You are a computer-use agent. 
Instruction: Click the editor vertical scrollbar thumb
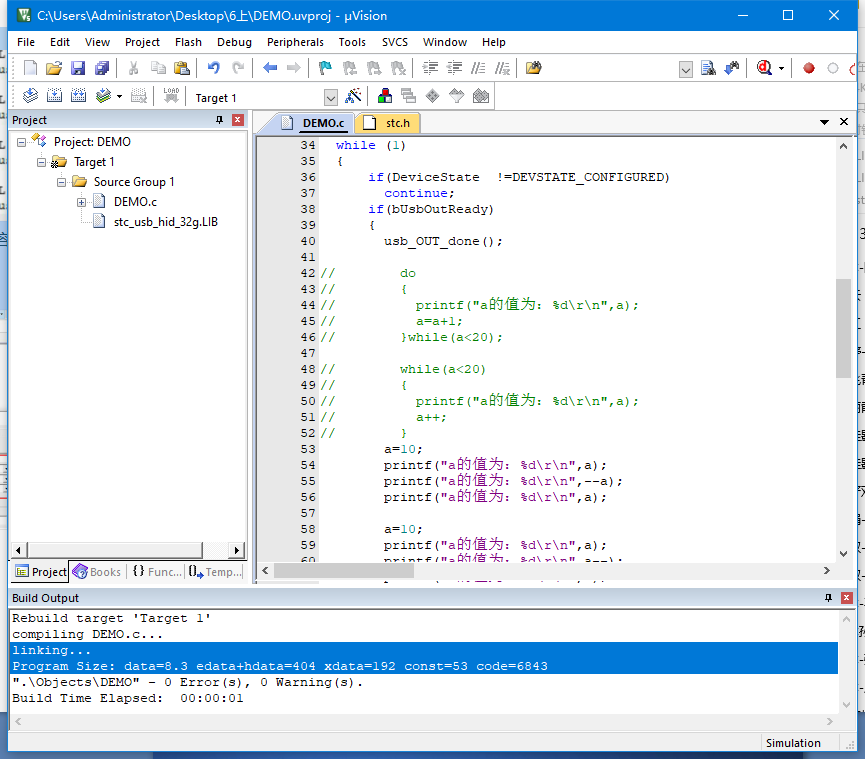tap(844, 328)
